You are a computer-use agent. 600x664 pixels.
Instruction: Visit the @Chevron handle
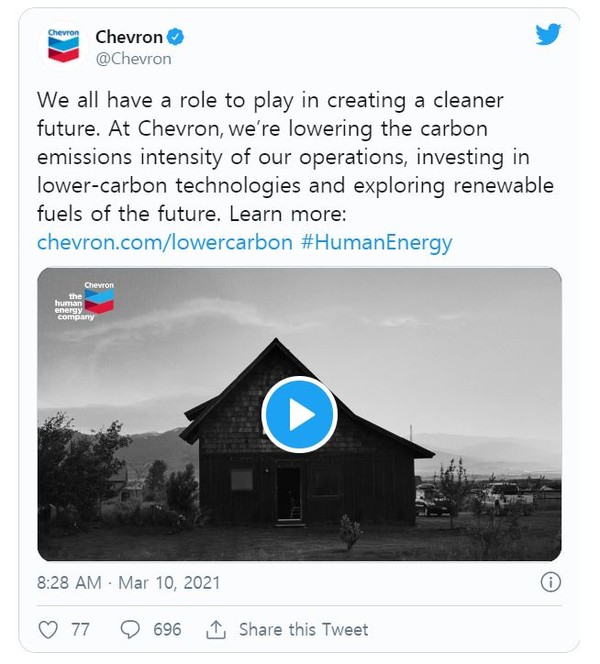pyautogui.click(x=133, y=58)
